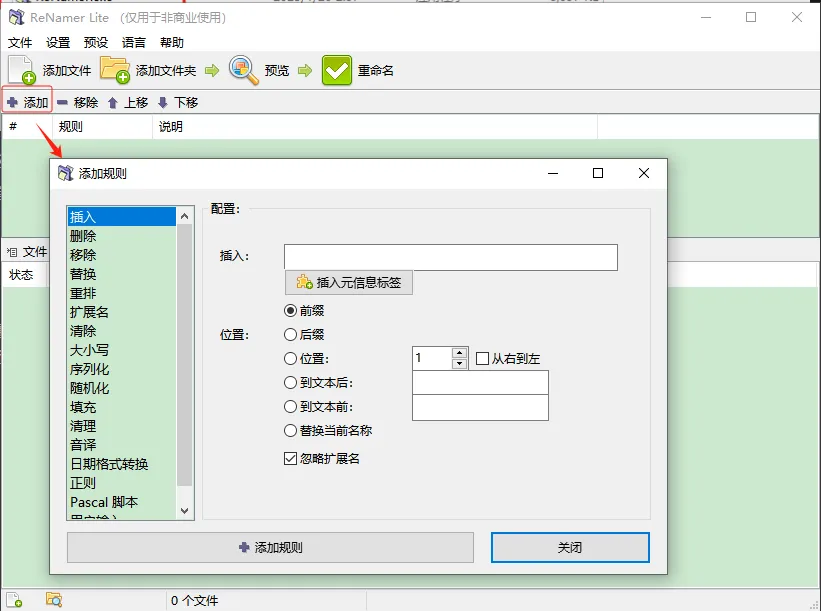Image resolution: width=821 pixels, height=611 pixels.
Task: Click the plus Add (添加) rule button
Action: tap(28, 102)
